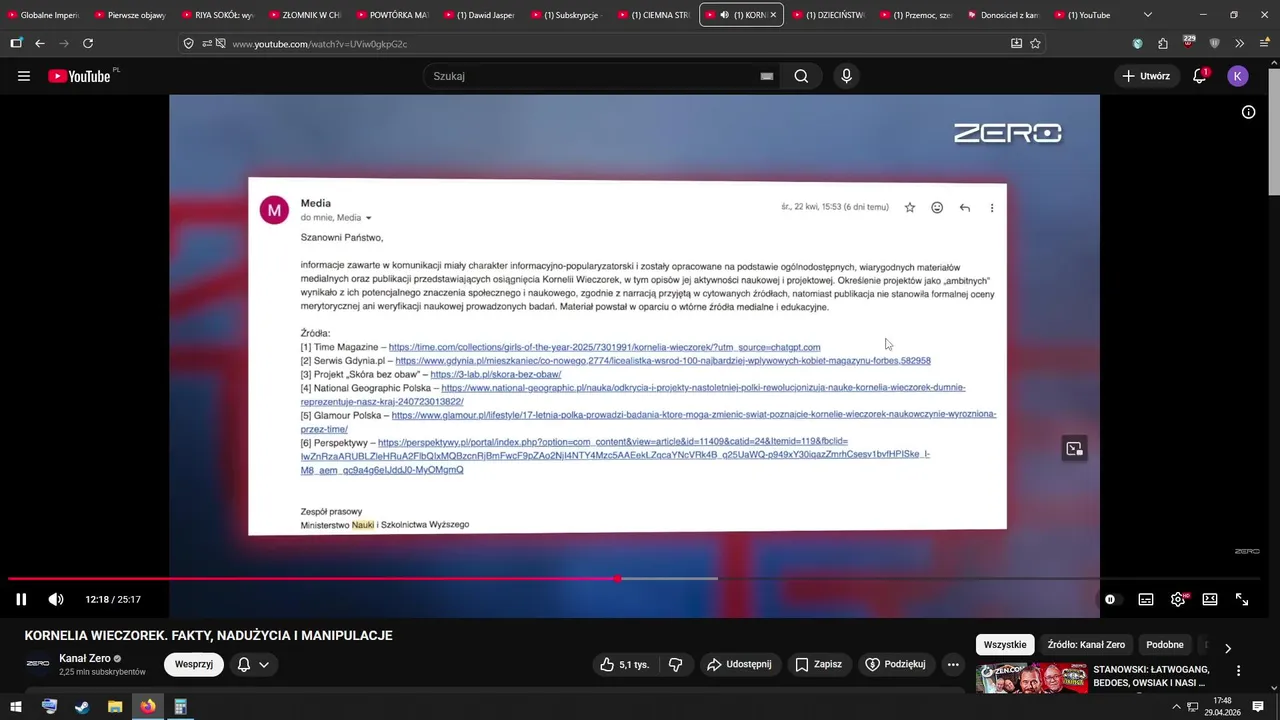Image resolution: width=1280 pixels, height=720 pixels.
Task: Open reader or picture-in-picture icon in address bar
Action: click(x=1016, y=43)
